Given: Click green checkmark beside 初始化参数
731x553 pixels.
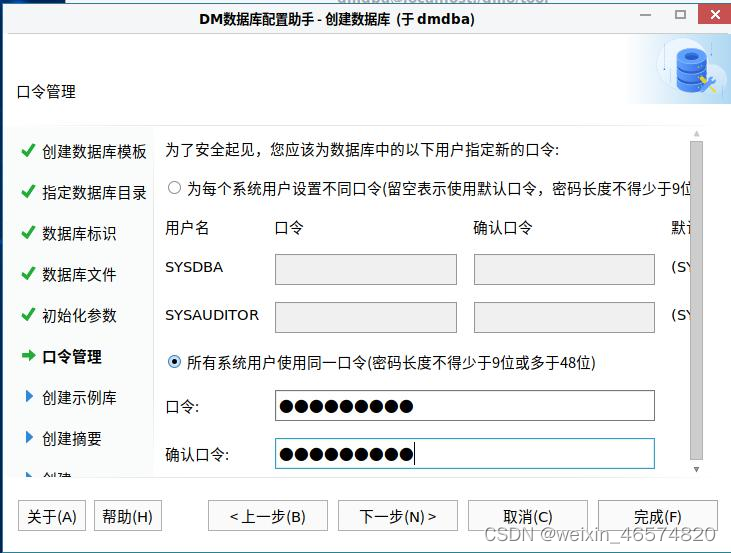Looking at the screenshot, I should pos(28,314).
